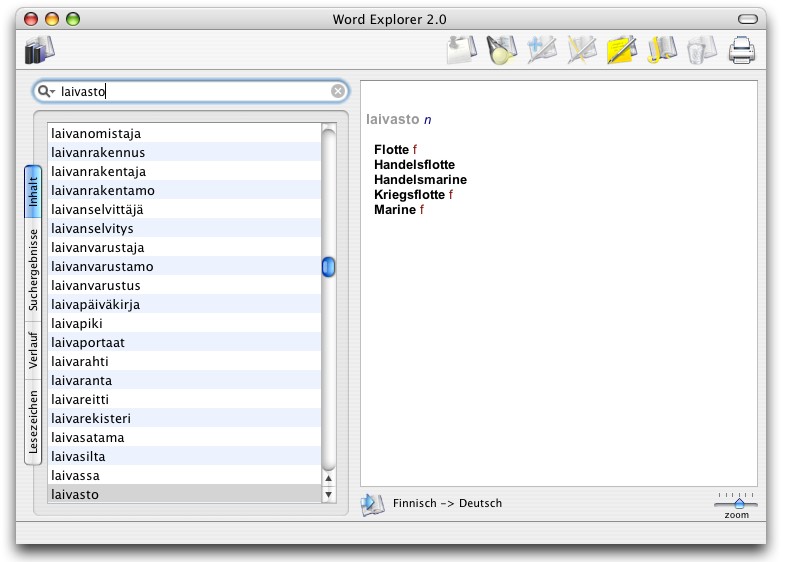Select laivanvarustus in the word list
This screenshot has height=562, width=793.
tap(185, 285)
